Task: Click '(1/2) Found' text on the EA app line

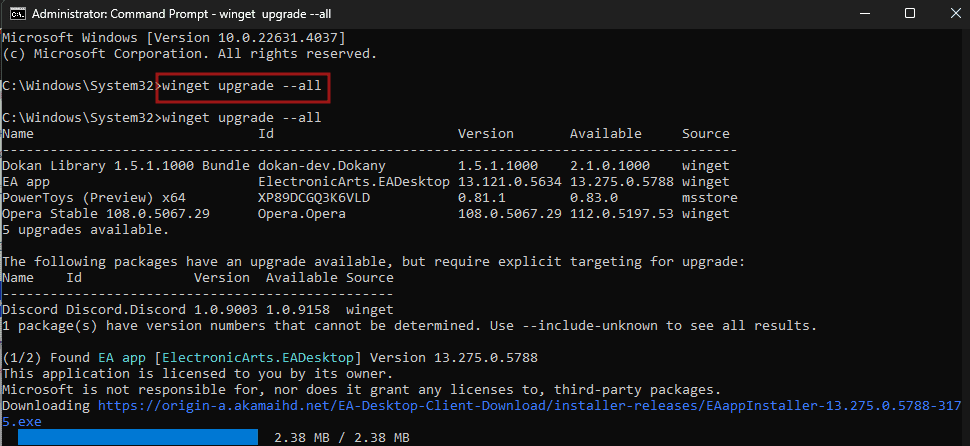Action: point(46,358)
